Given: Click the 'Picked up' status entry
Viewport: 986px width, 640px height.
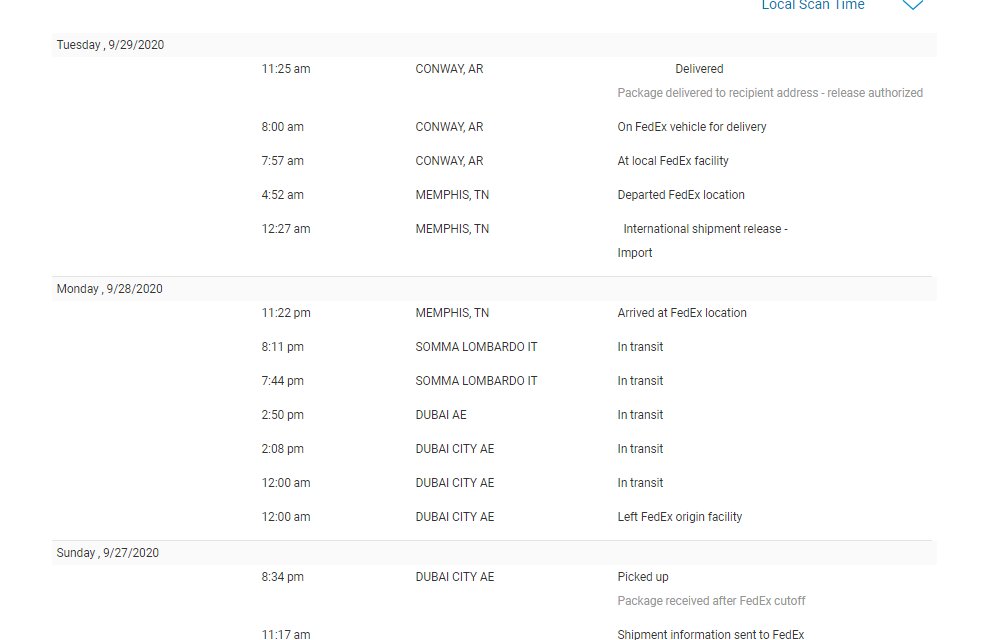Looking at the screenshot, I should (643, 577).
